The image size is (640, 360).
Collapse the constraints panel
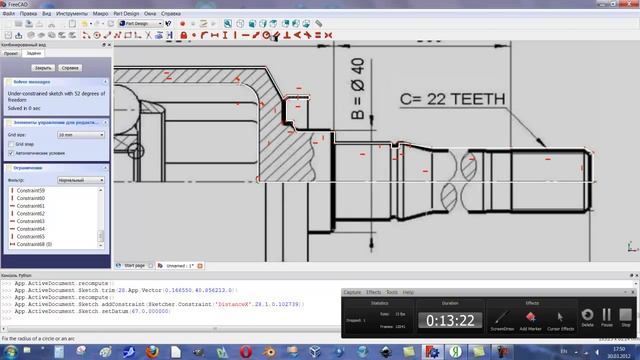[x=105, y=168]
